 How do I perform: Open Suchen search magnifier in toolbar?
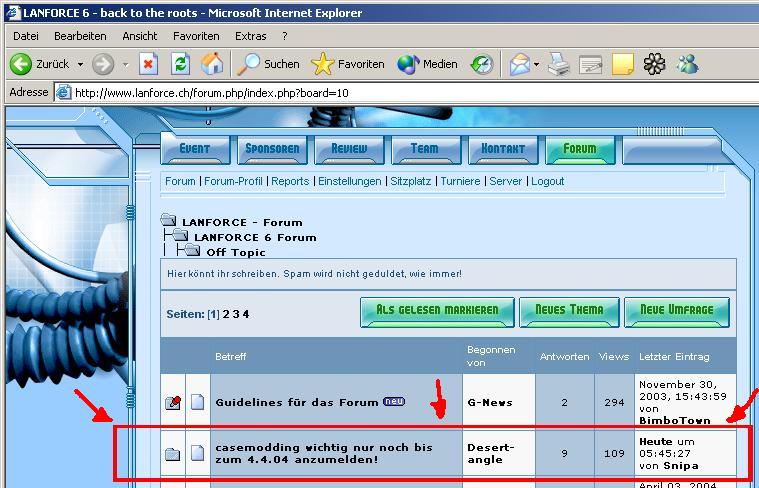pyautogui.click(x=249, y=64)
